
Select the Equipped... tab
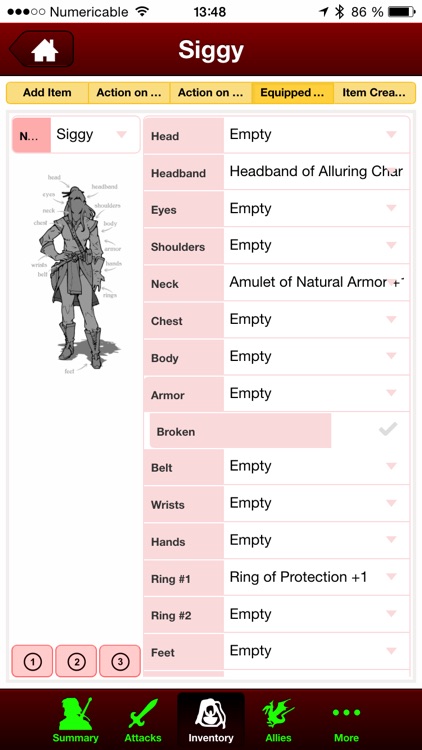tap(292, 93)
